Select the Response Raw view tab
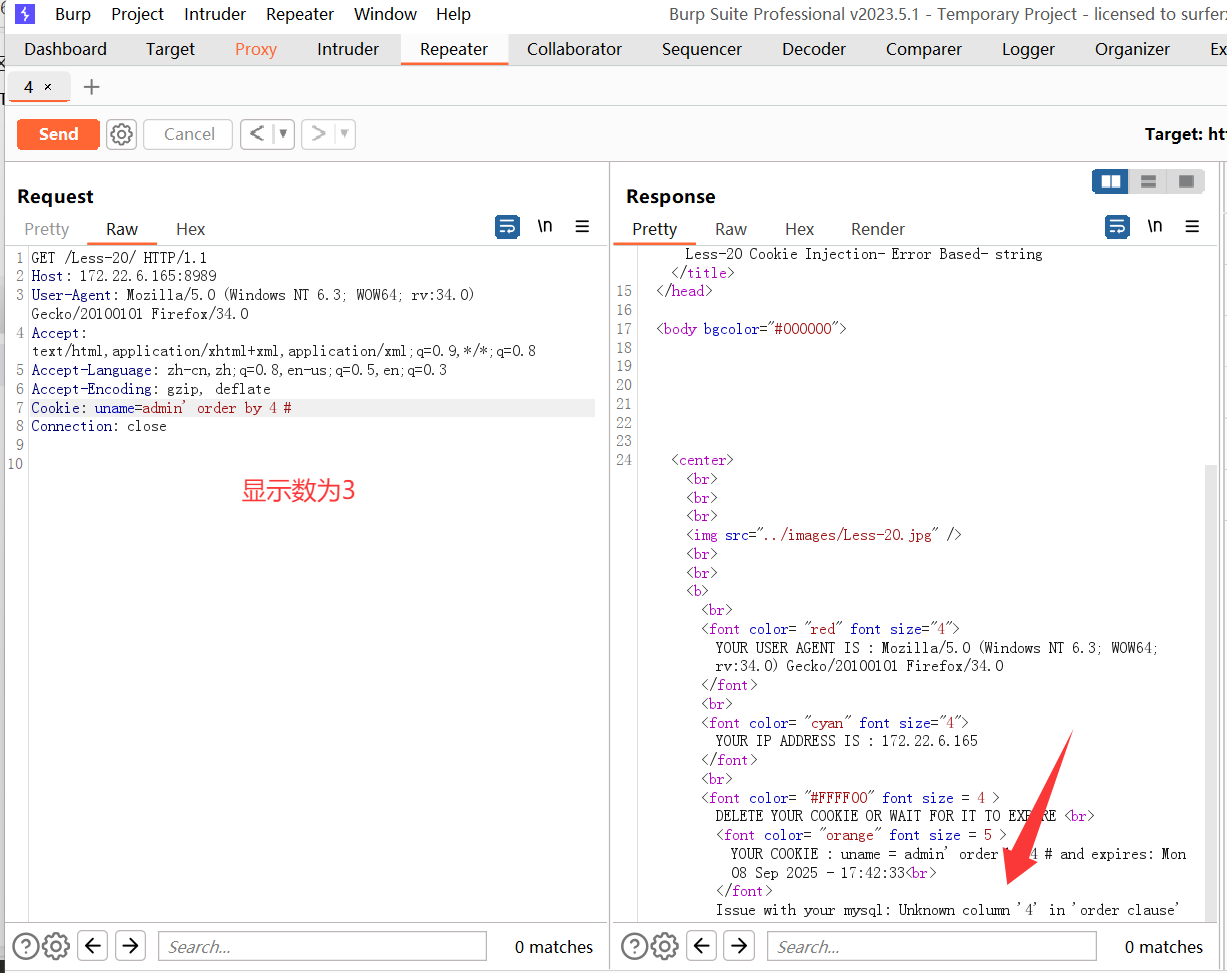Screen dimensions: 1227x973 (731, 229)
